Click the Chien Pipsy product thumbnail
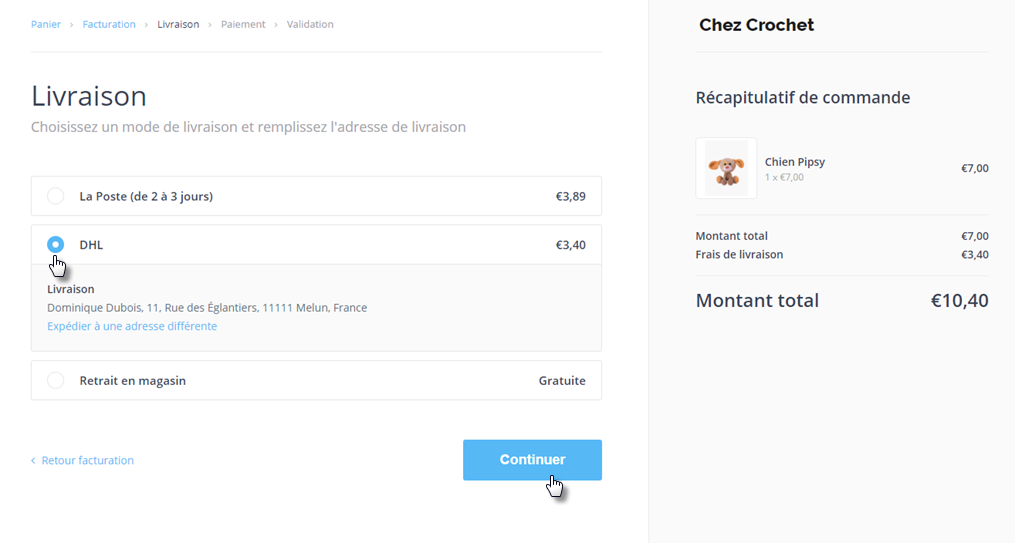1015x543 pixels. tap(726, 168)
